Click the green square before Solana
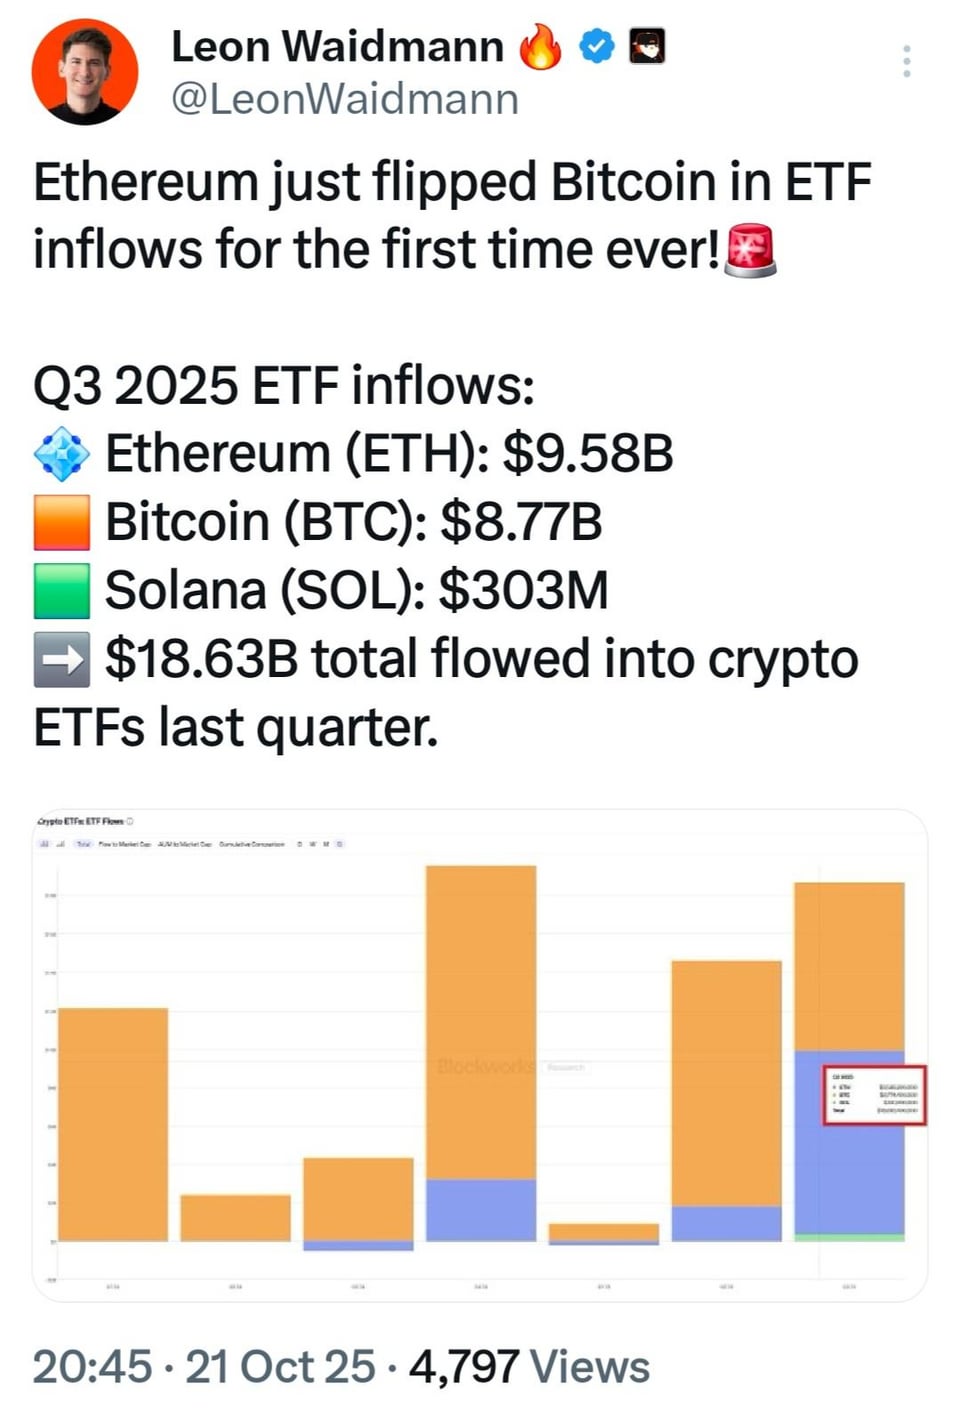The width and height of the screenshot is (960, 1419). point(61,590)
